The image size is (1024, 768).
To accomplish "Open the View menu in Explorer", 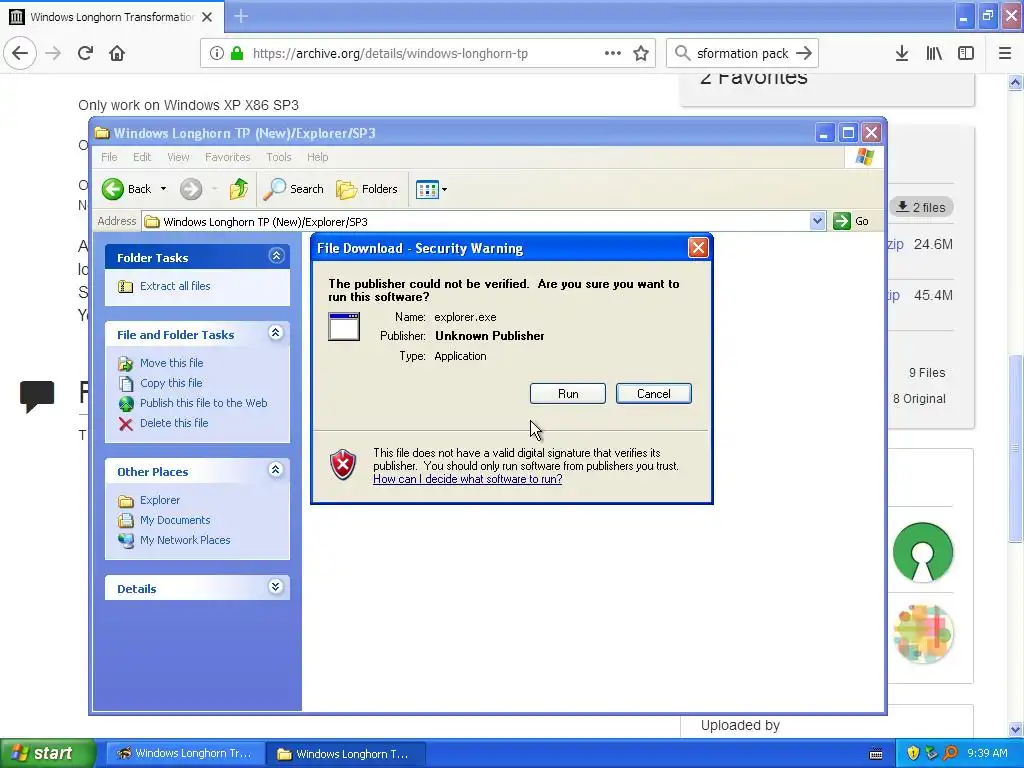I will [x=178, y=157].
